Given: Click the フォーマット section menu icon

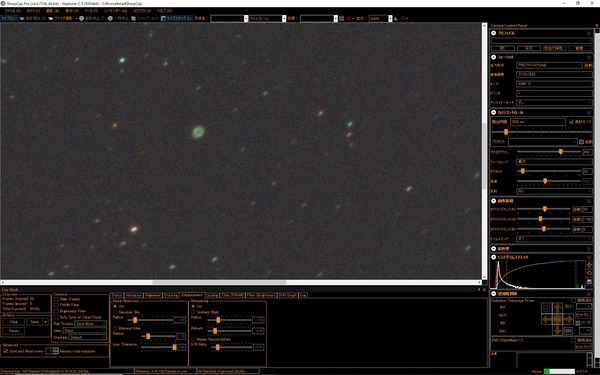Looking at the screenshot, I should (x=589, y=57).
